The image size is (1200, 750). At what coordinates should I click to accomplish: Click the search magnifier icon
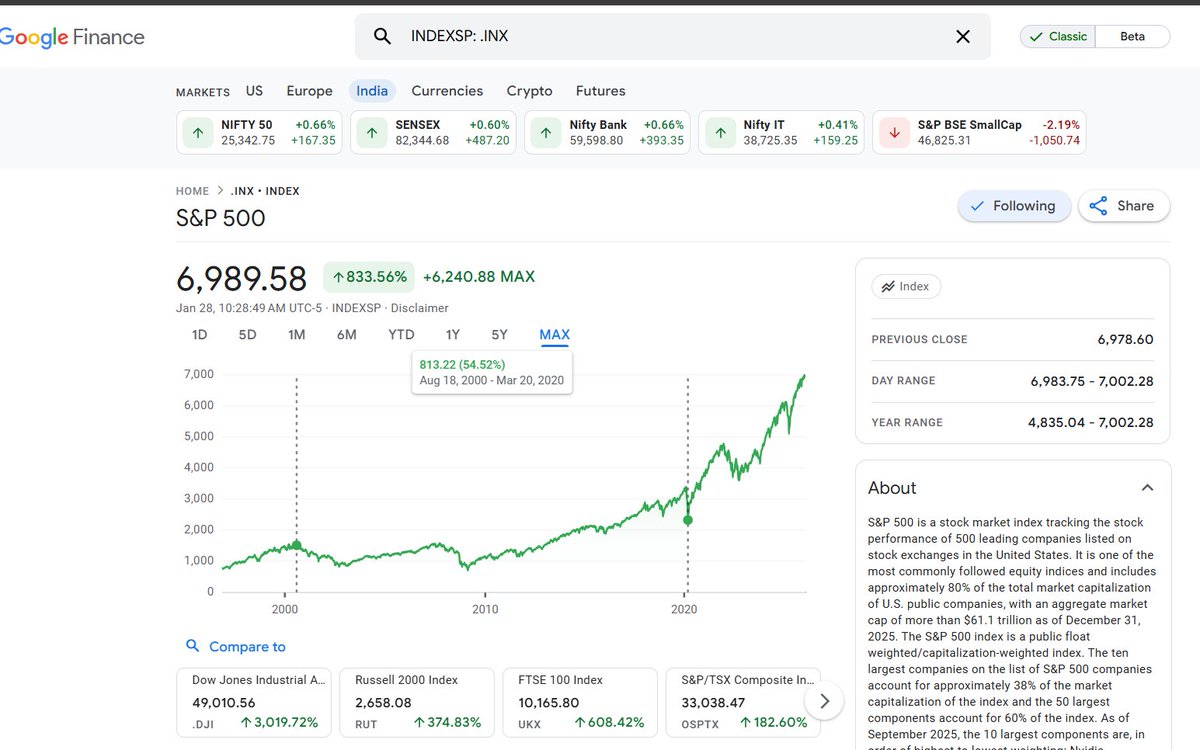coord(382,35)
